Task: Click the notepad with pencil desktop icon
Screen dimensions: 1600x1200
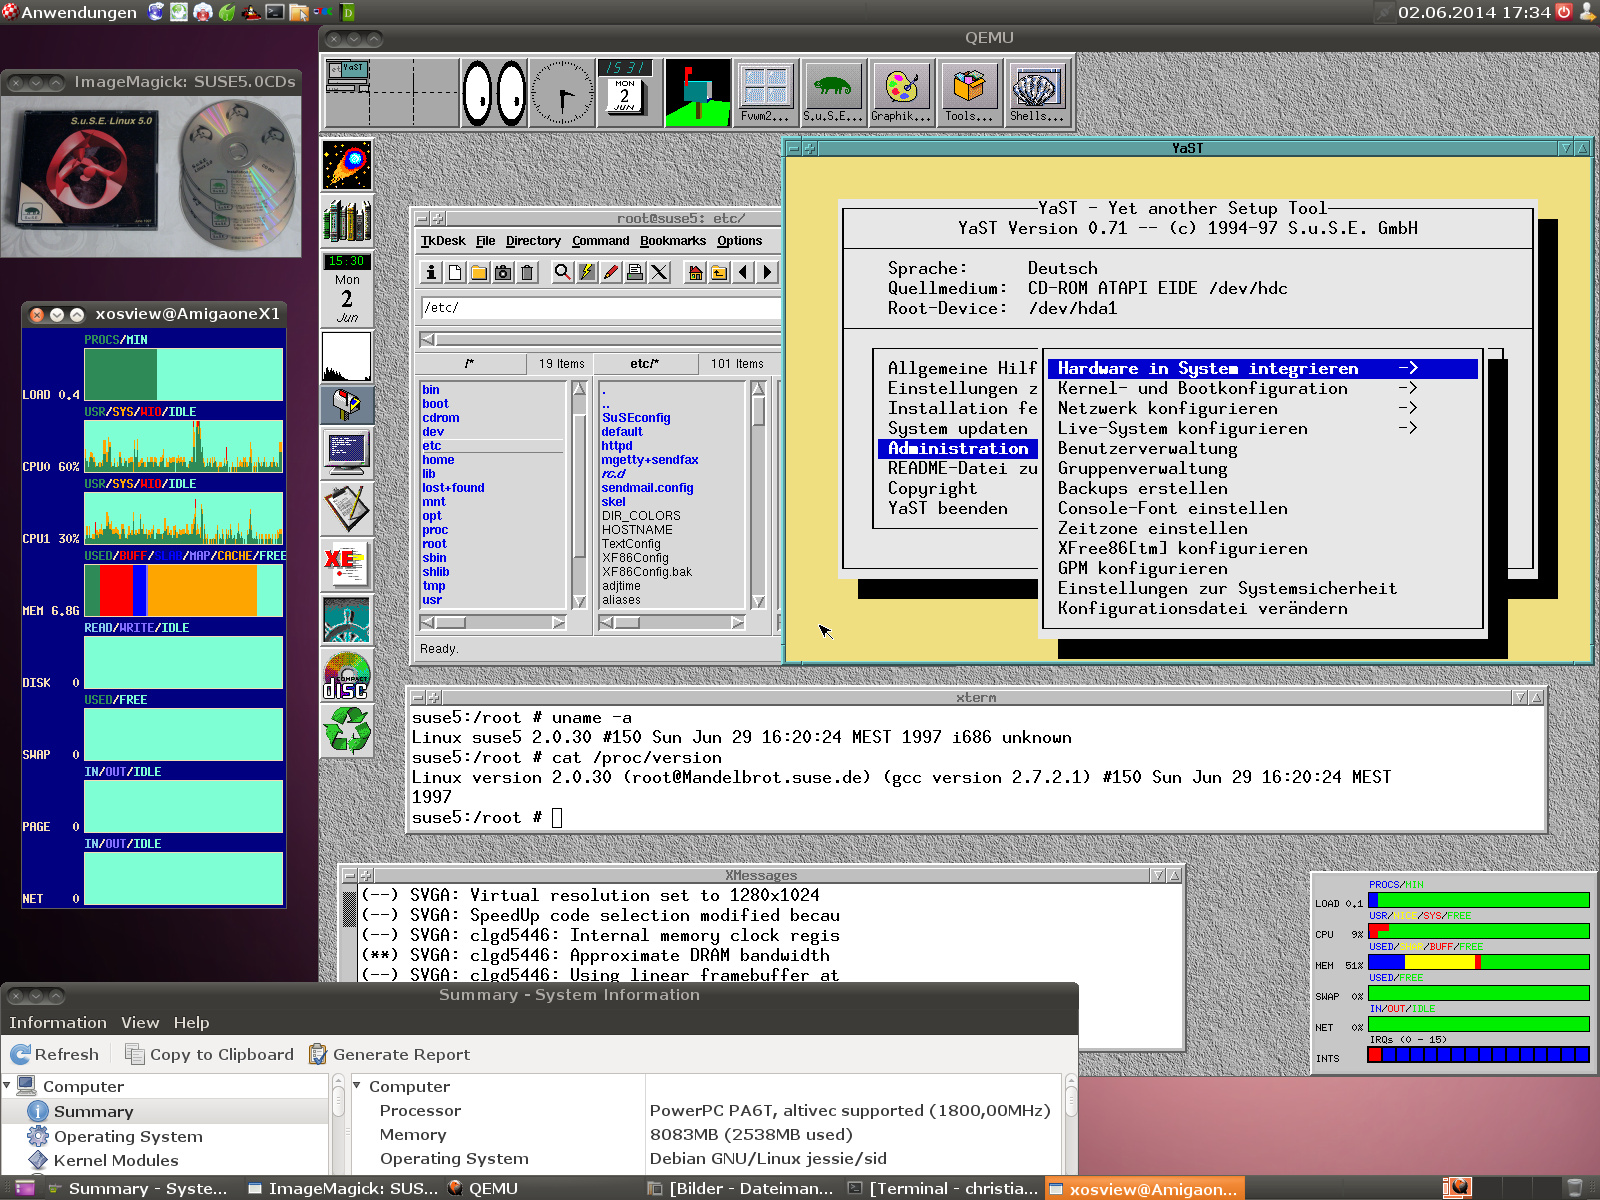Action: tap(347, 508)
